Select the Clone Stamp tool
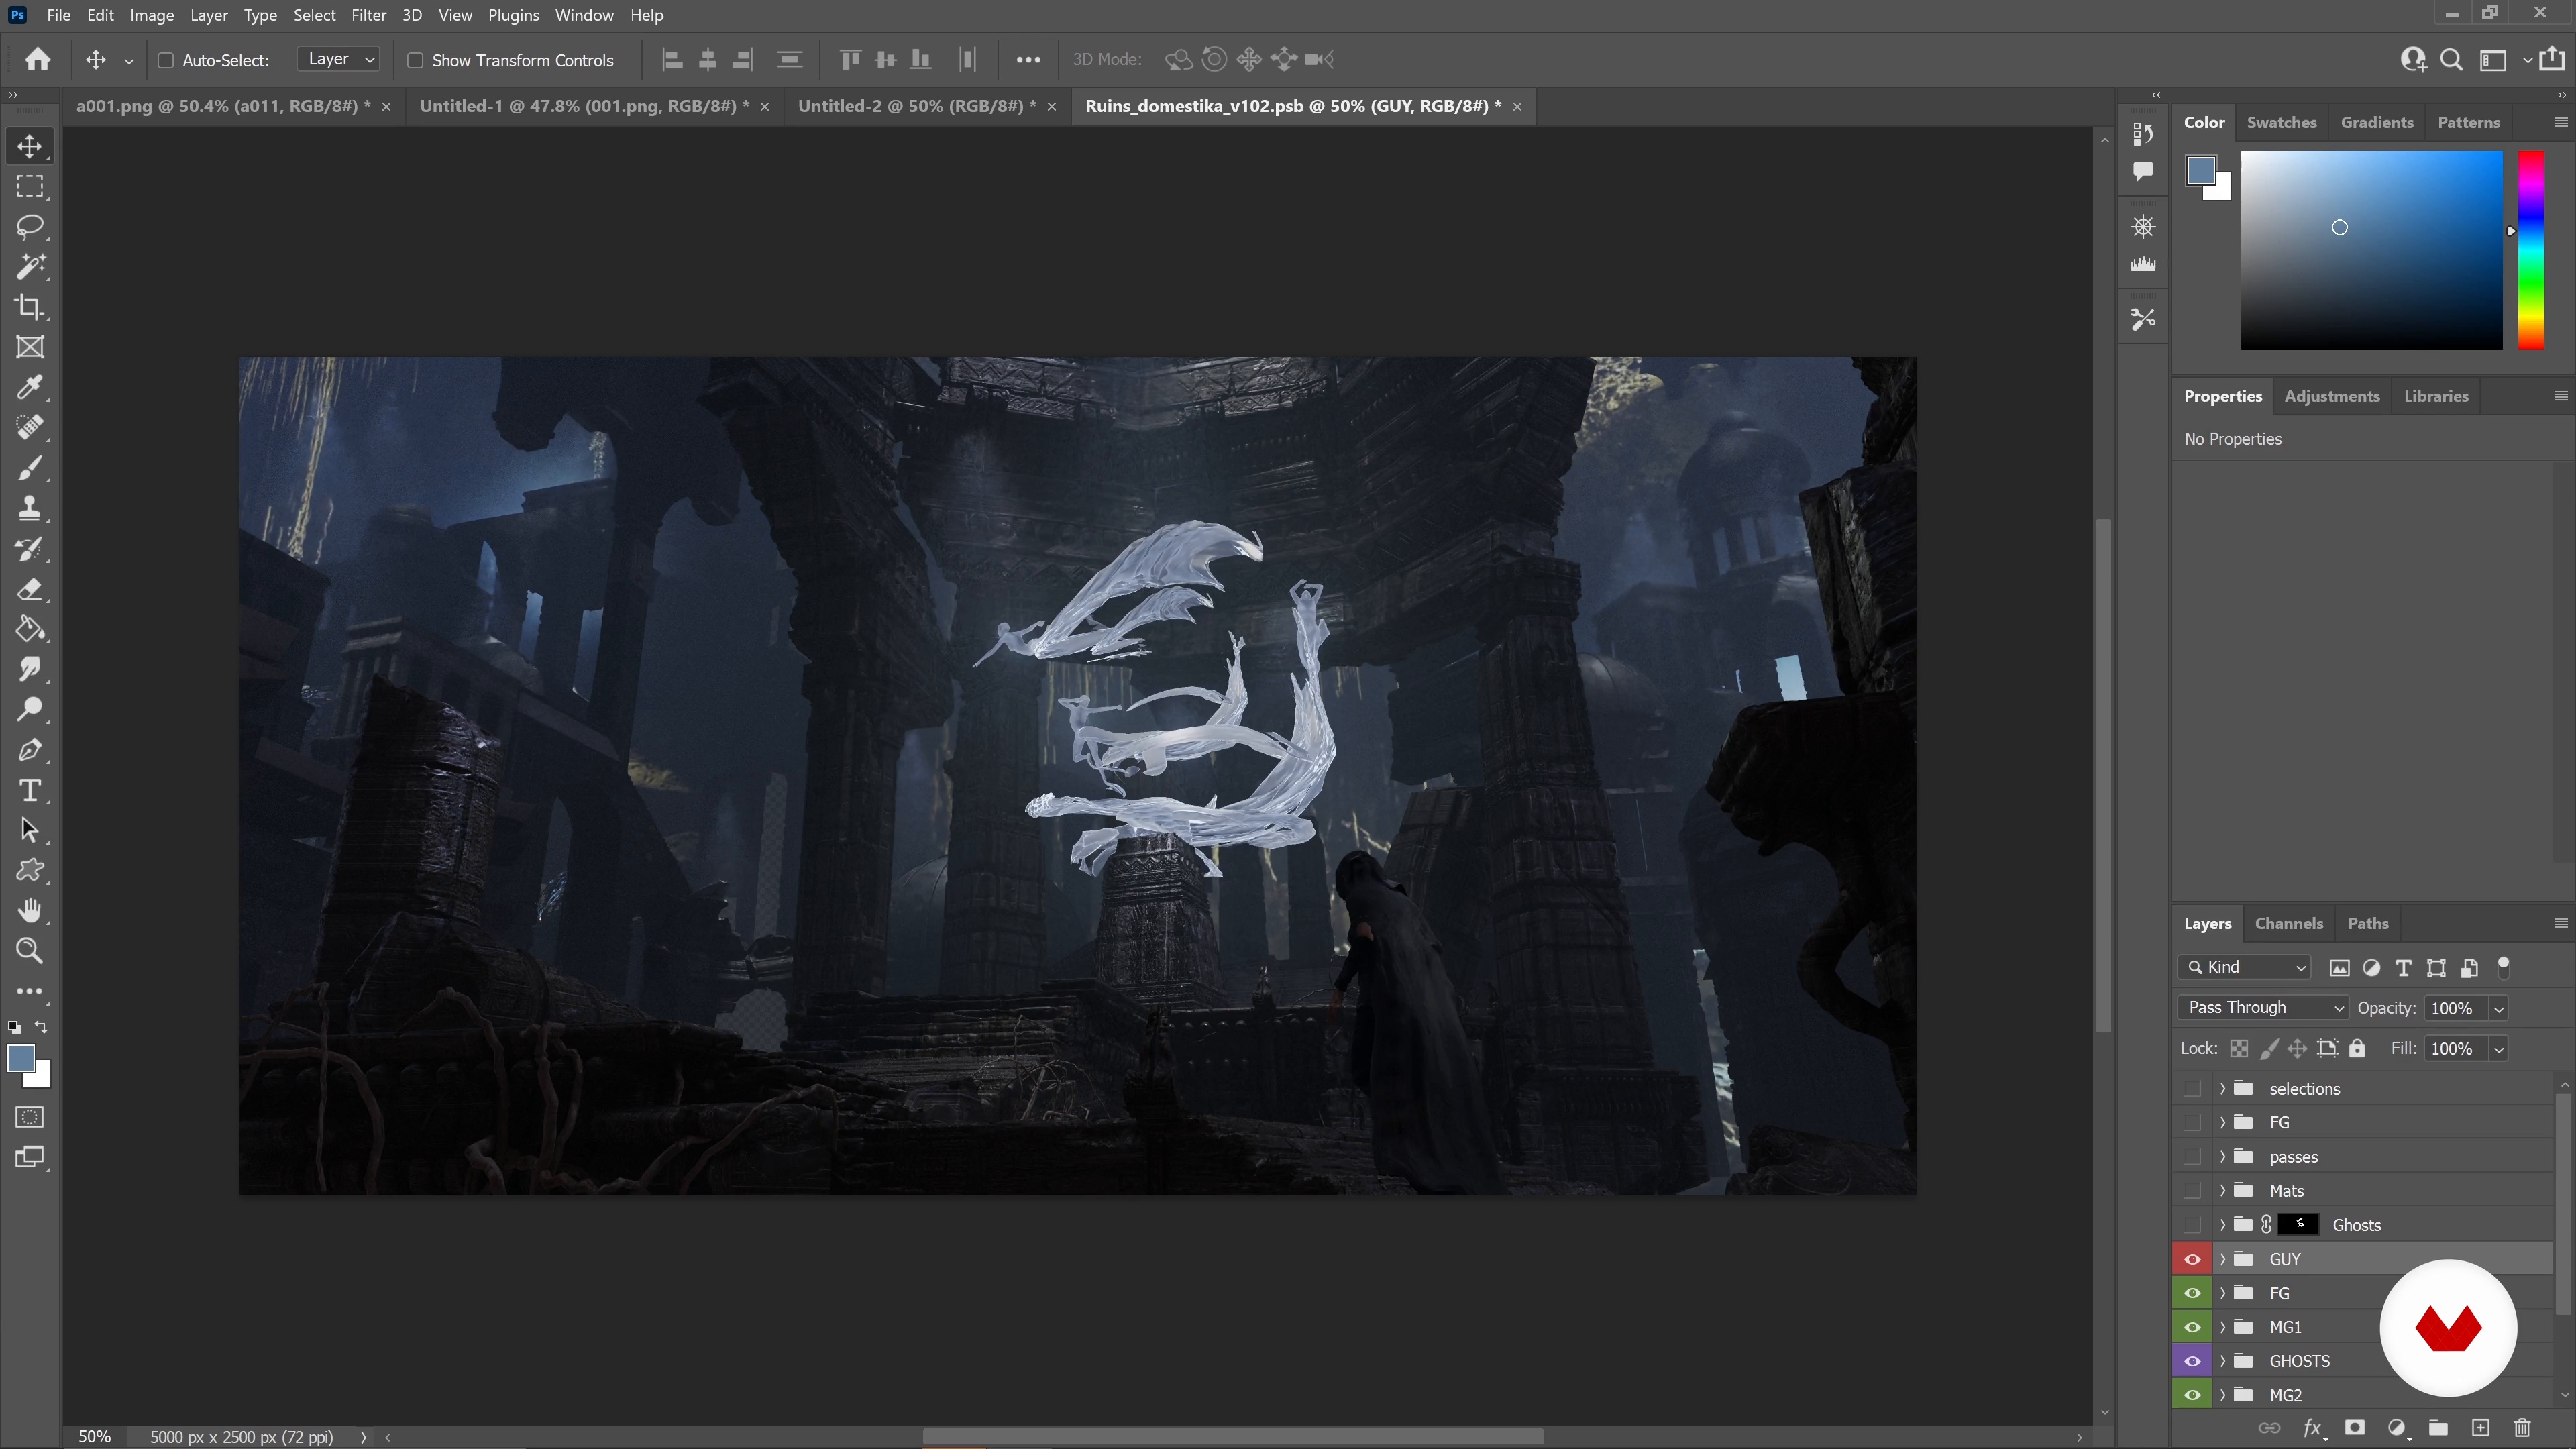The image size is (2576, 1449). [x=30, y=508]
